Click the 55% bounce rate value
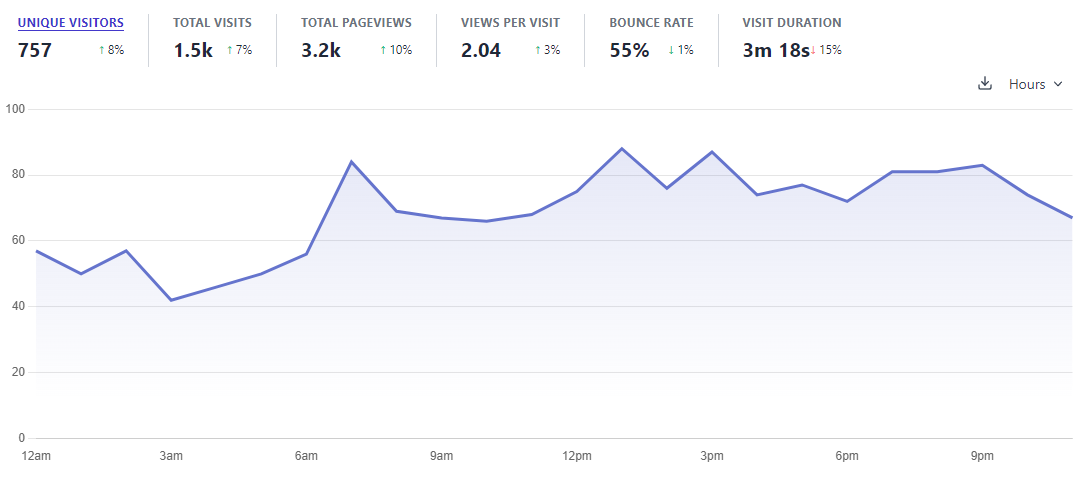Screen dimensions: 1079x479 [x=630, y=50]
